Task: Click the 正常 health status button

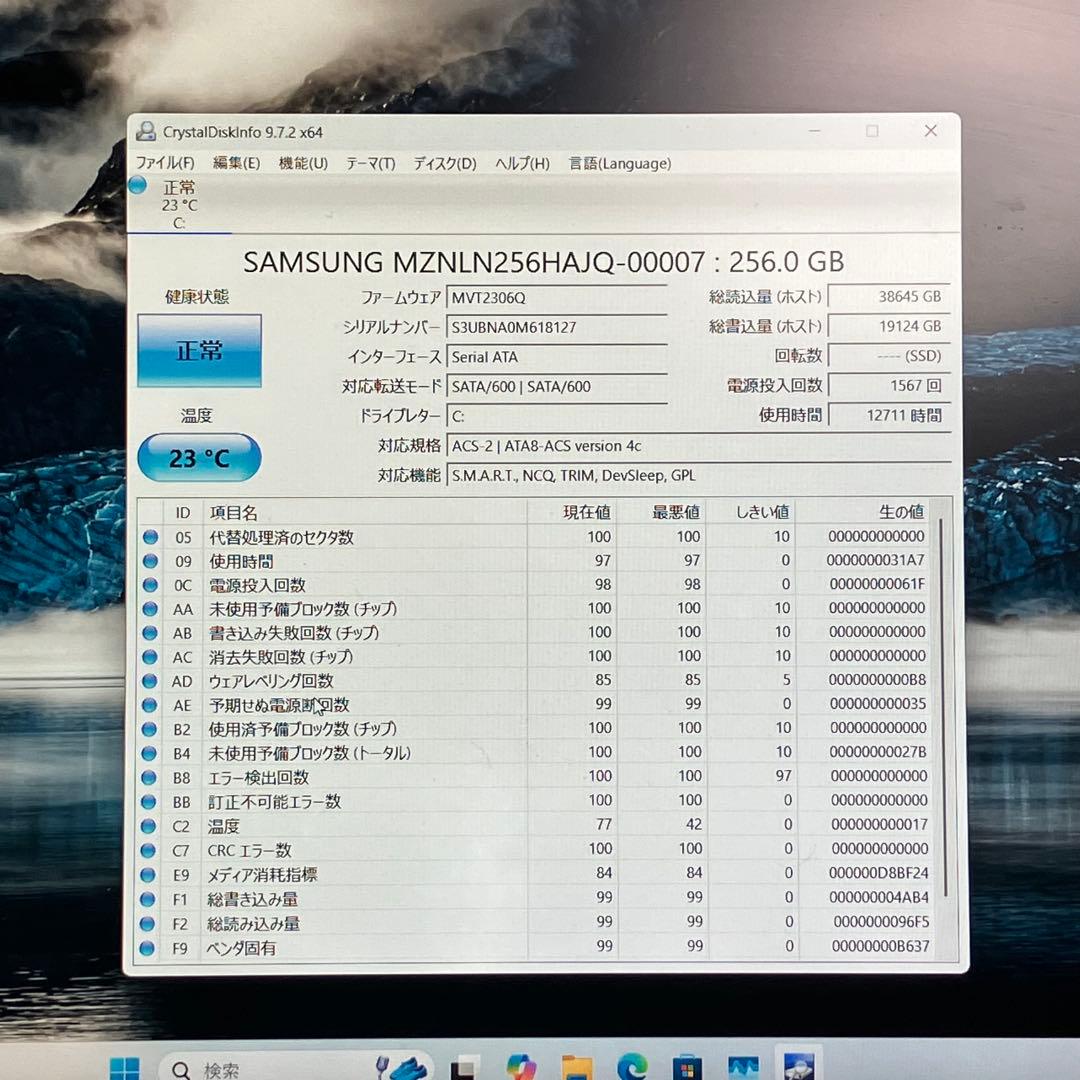Action: pyautogui.click(x=198, y=351)
